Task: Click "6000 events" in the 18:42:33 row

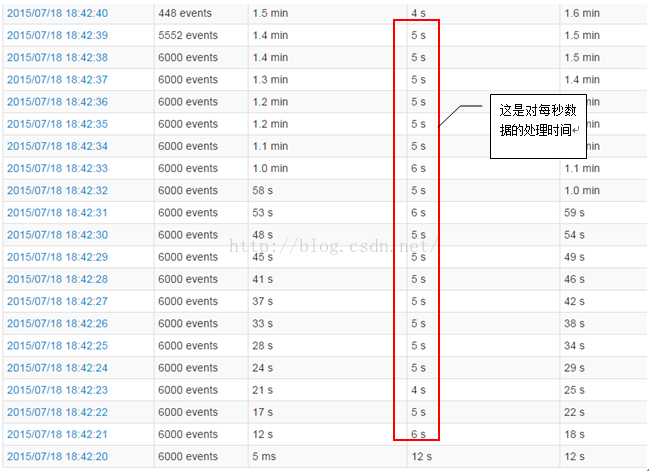Action: coord(188,168)
